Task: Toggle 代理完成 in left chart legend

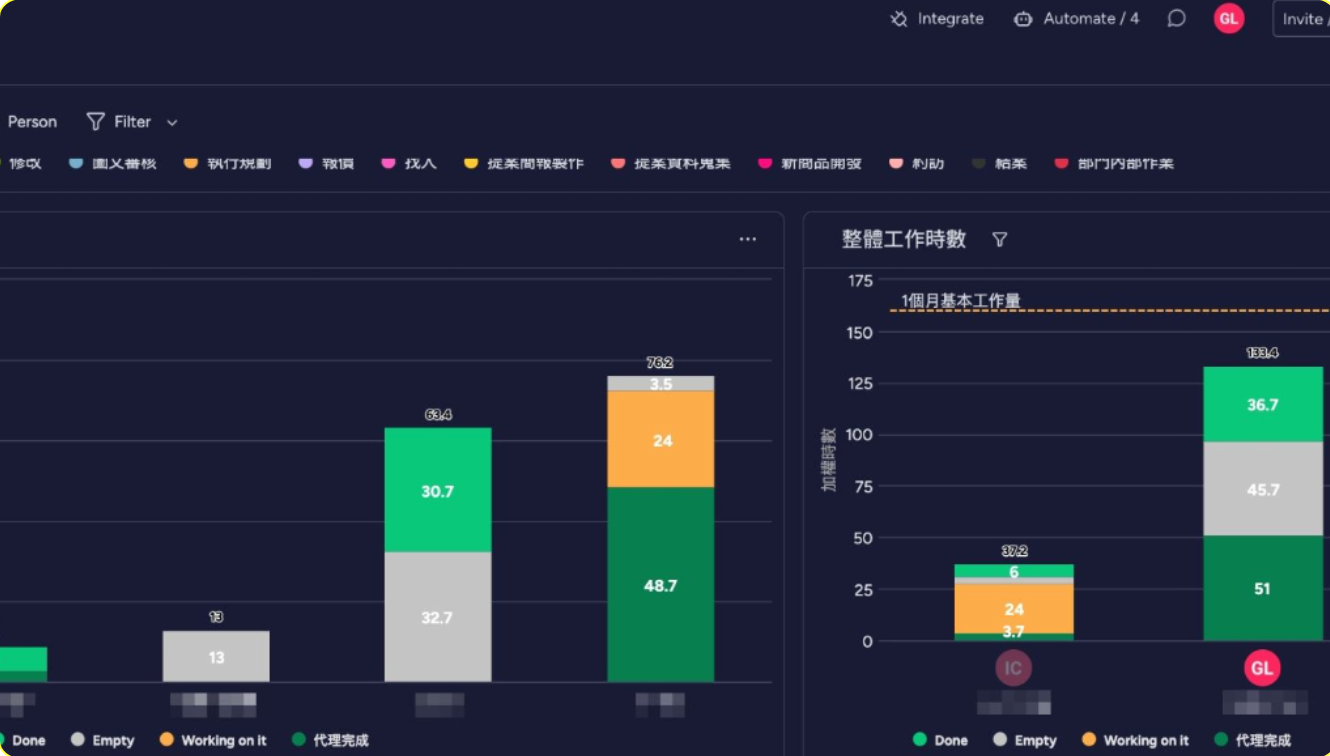Action: (x=330, y=740)
